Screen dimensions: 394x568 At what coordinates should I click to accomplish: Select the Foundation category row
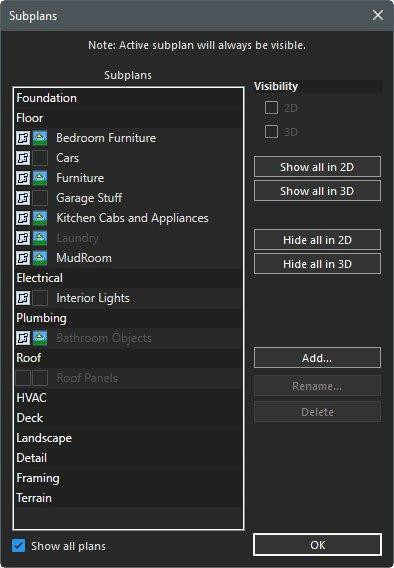(129, 98)
